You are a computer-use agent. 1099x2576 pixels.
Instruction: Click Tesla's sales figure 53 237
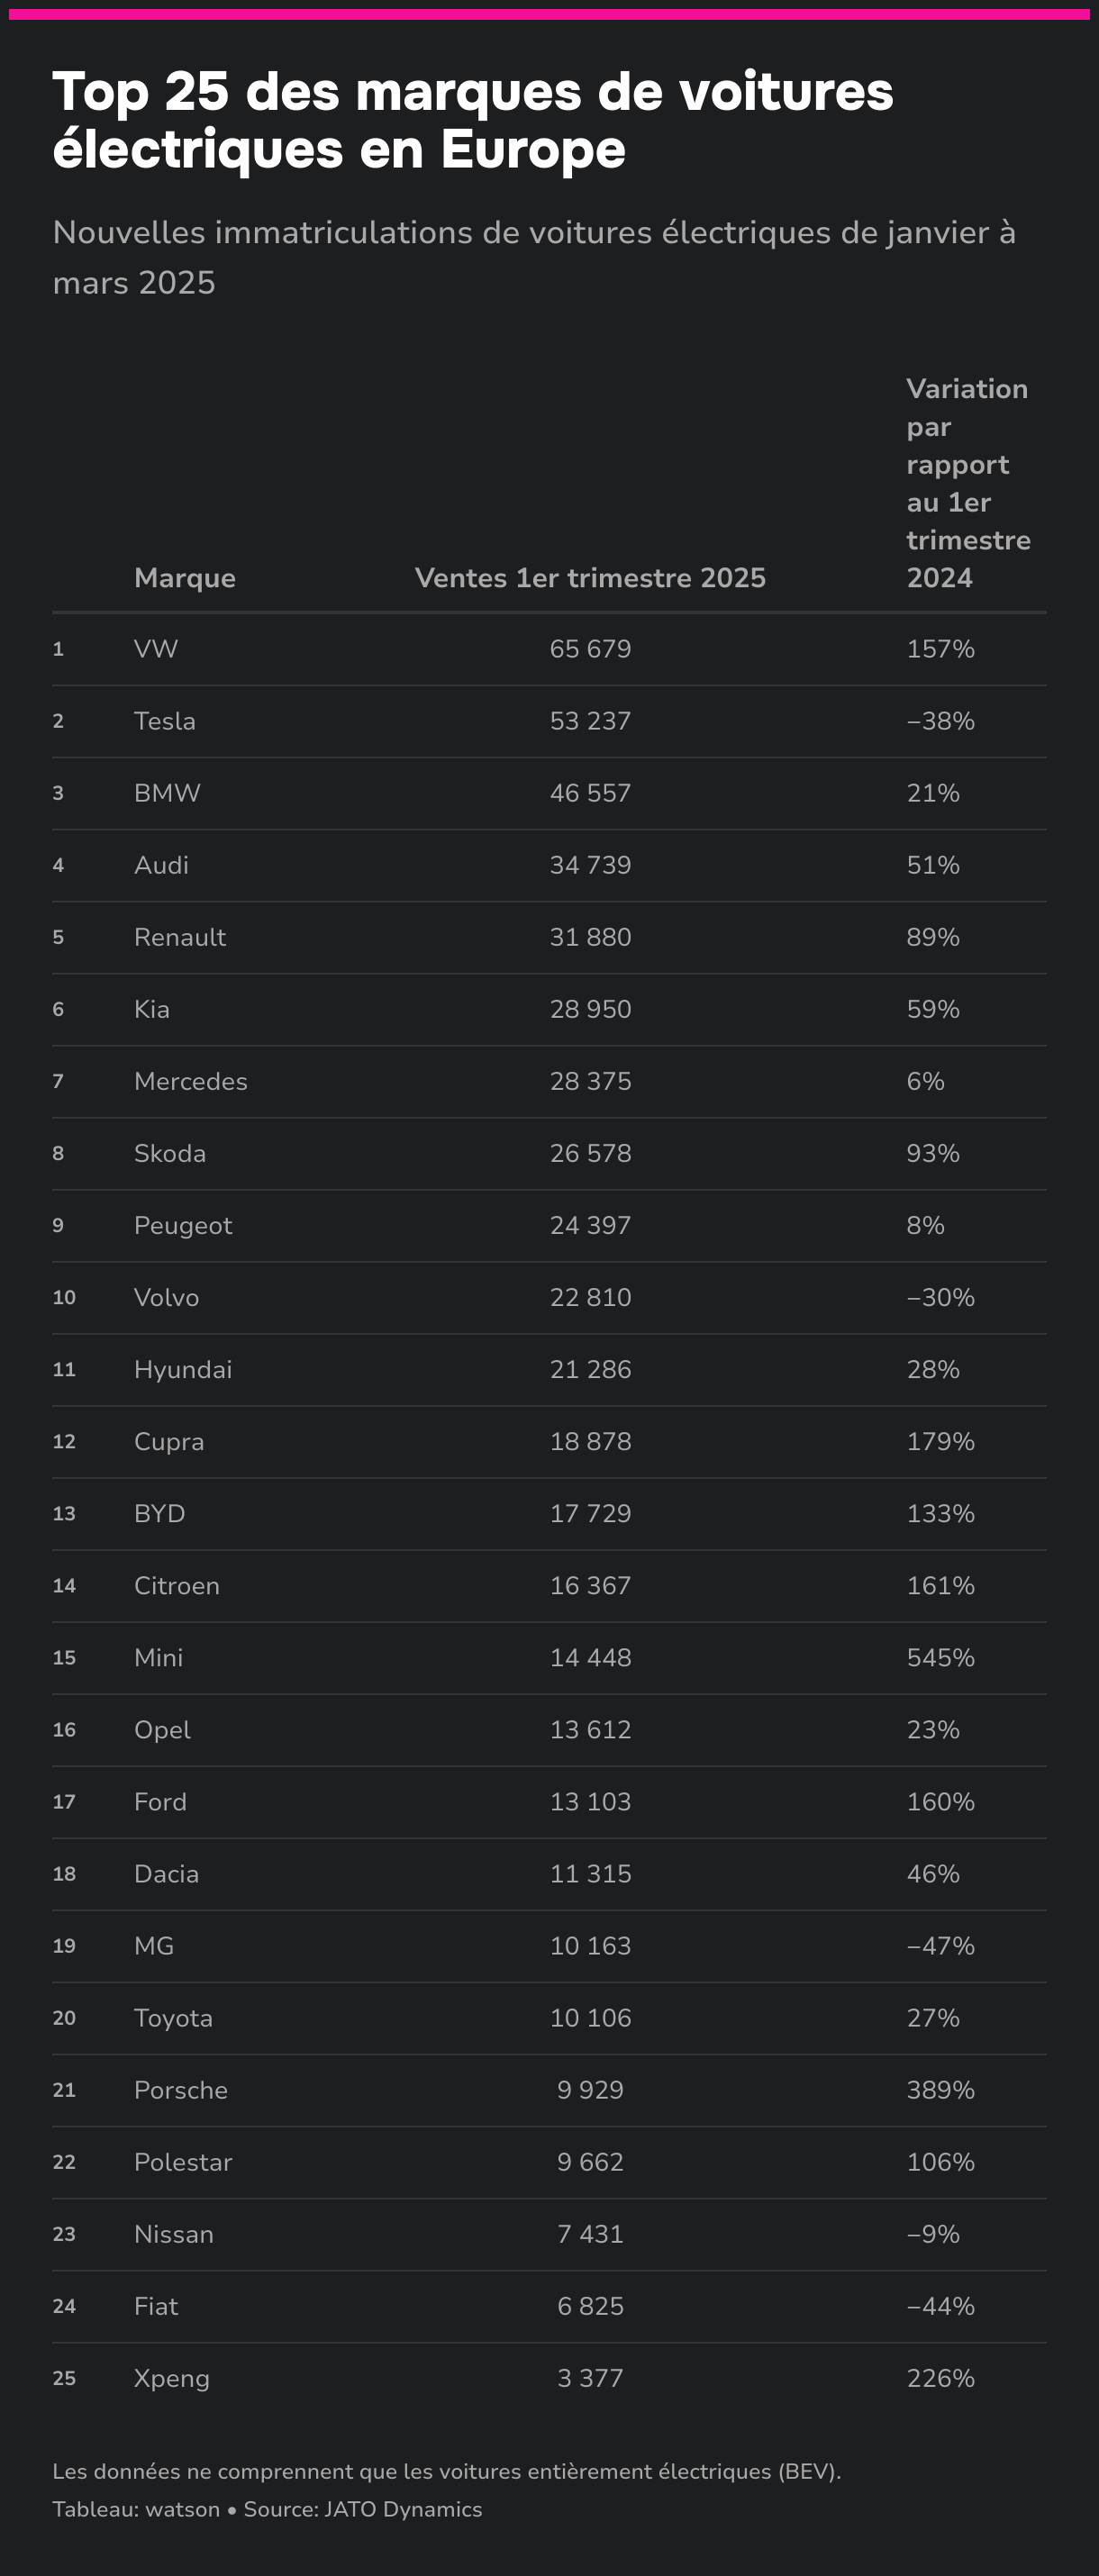coord(590,721)
